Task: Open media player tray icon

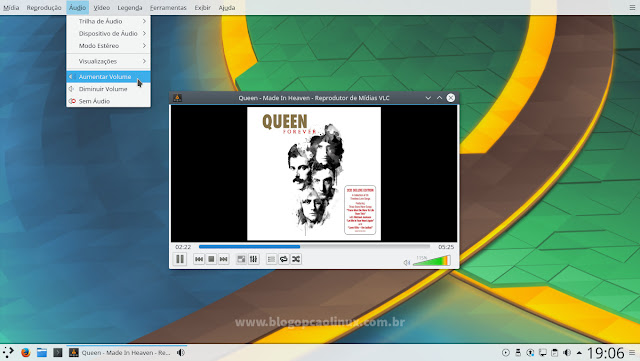Action: coord(506,352)
